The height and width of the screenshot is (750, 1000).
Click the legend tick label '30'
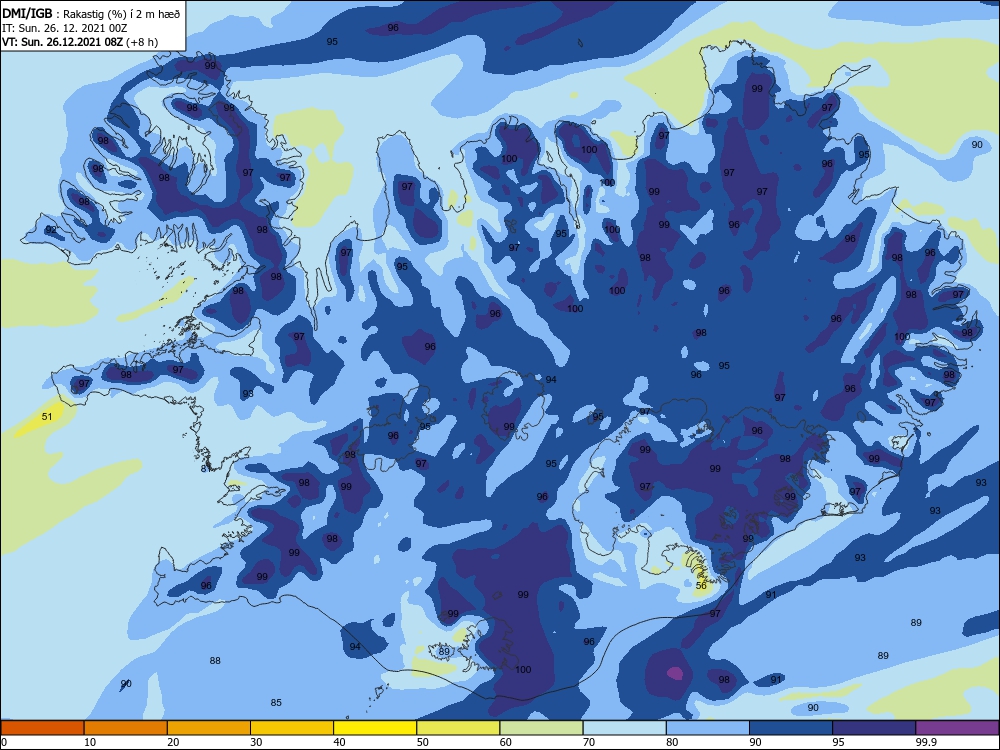pyautogui.click(x=256, y=742)
